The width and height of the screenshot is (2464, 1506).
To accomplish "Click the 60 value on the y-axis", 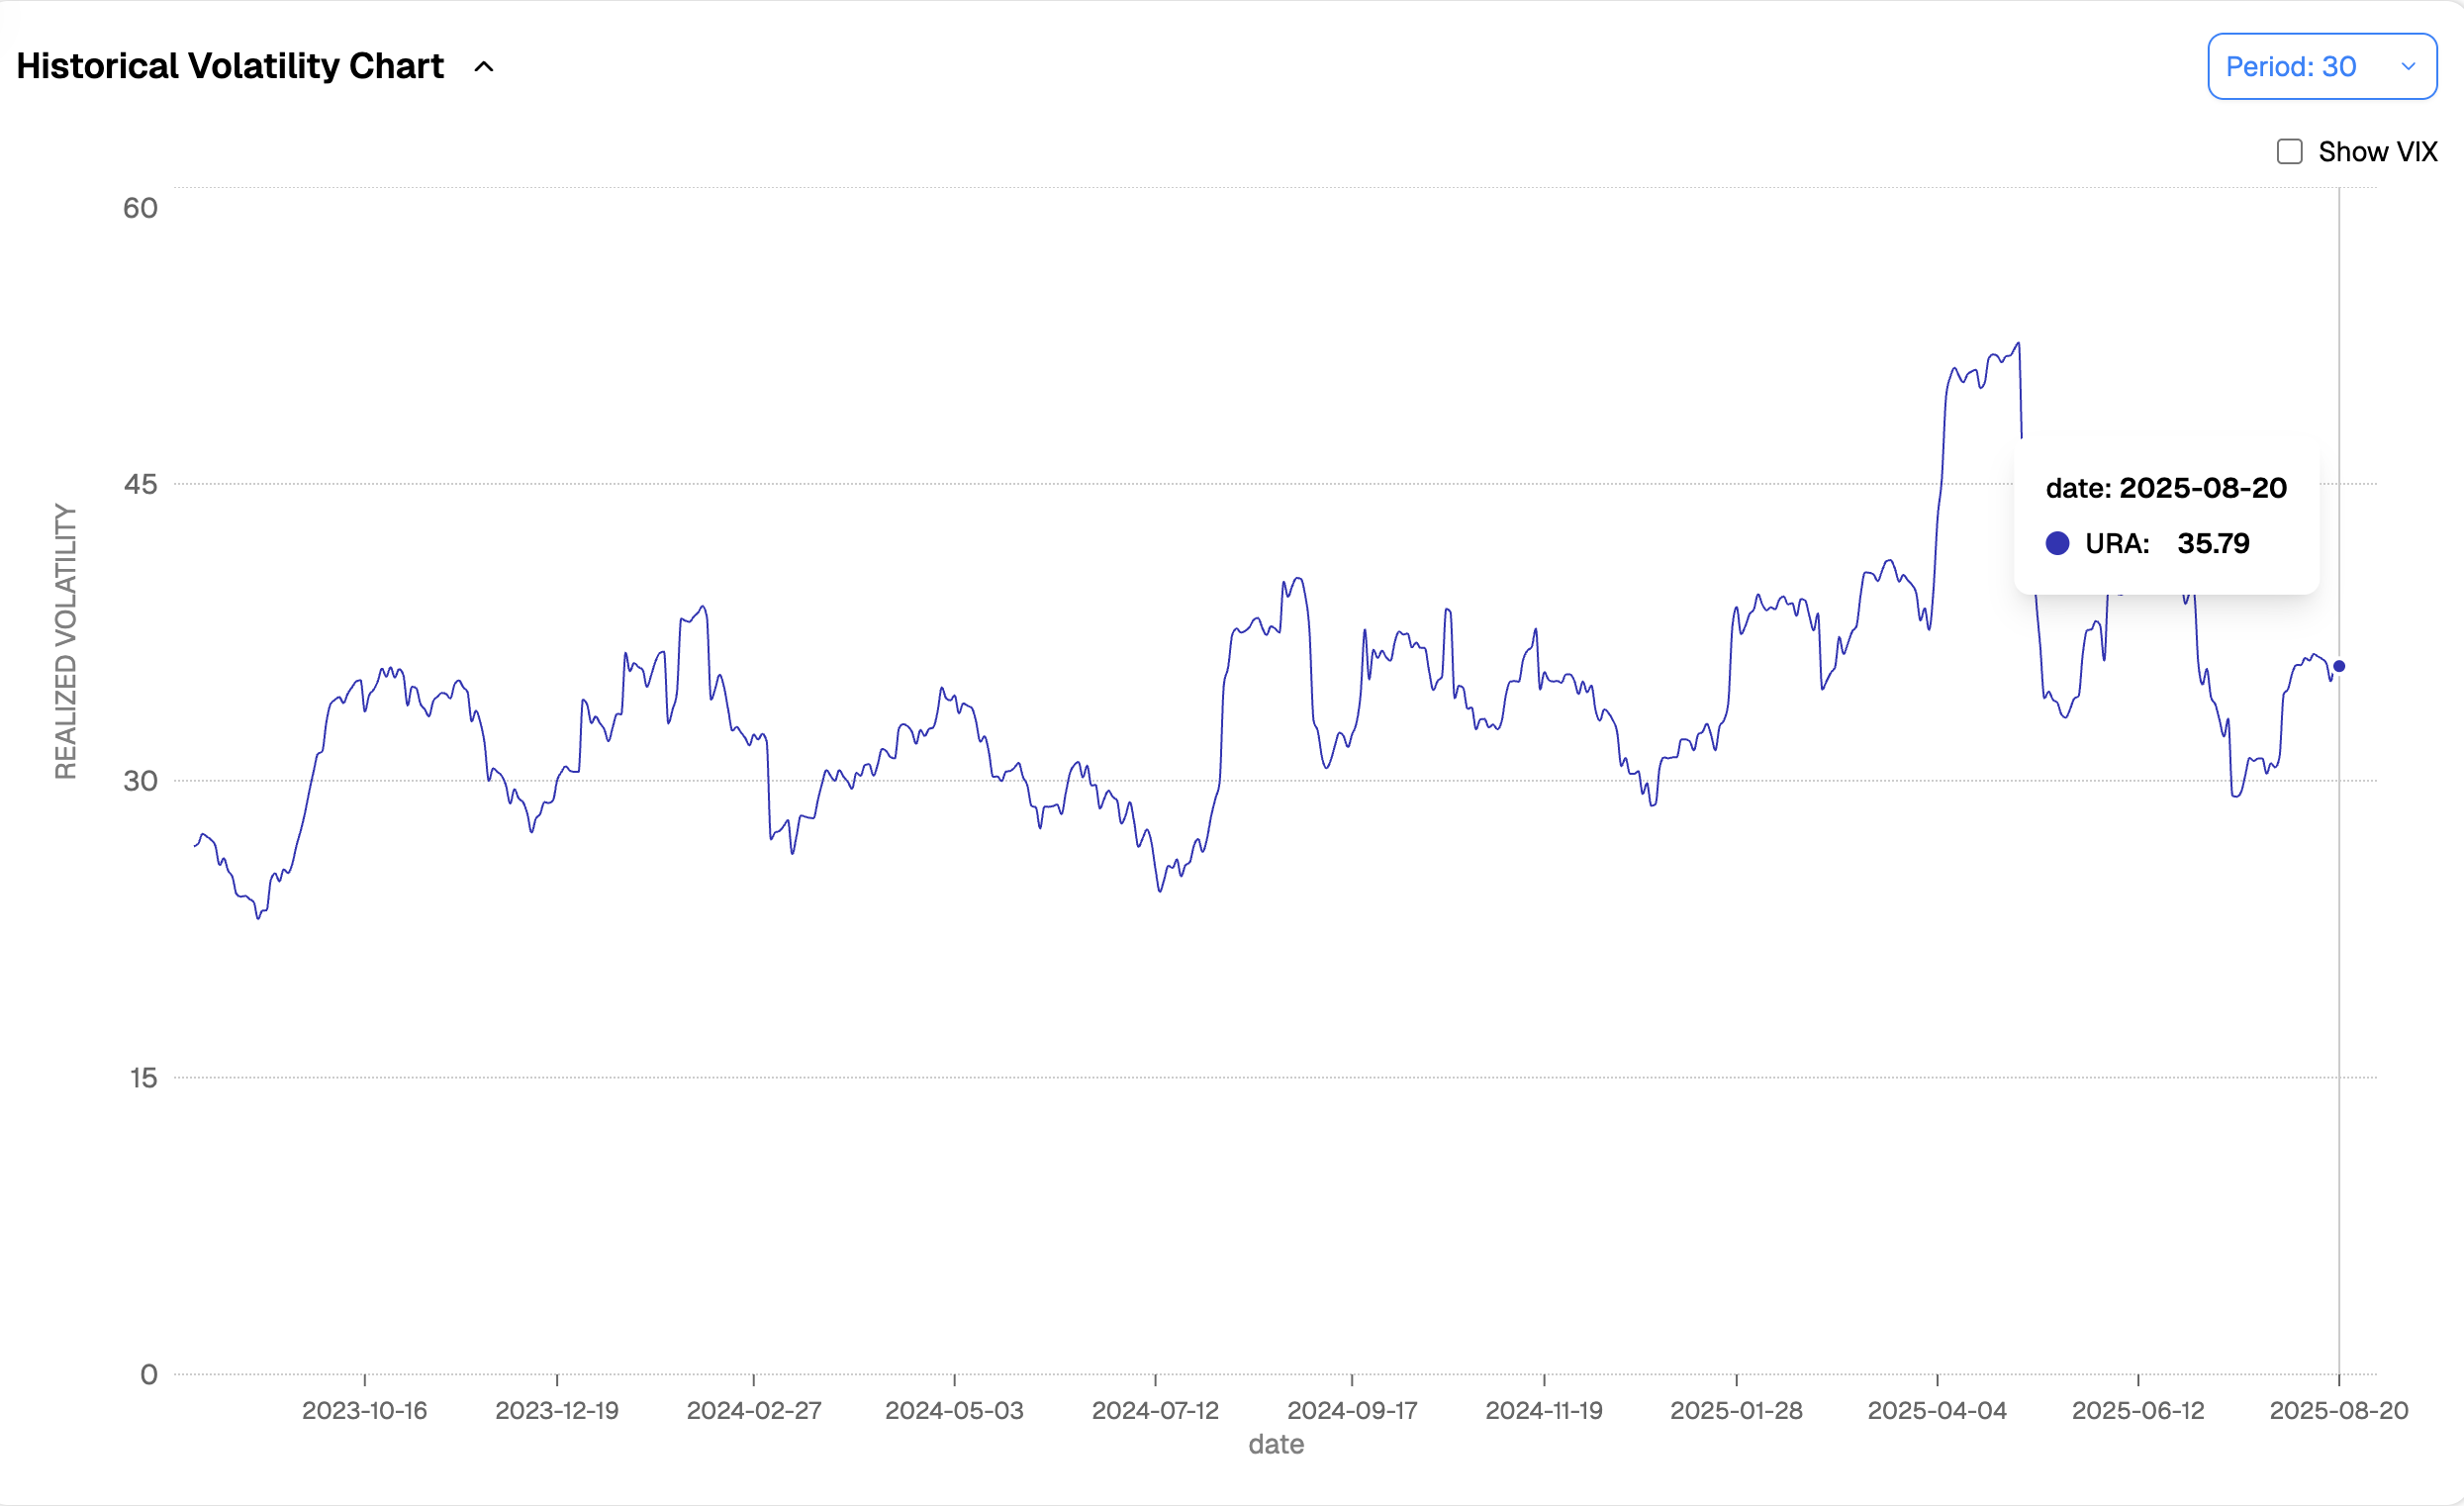I will coord(140,208).
